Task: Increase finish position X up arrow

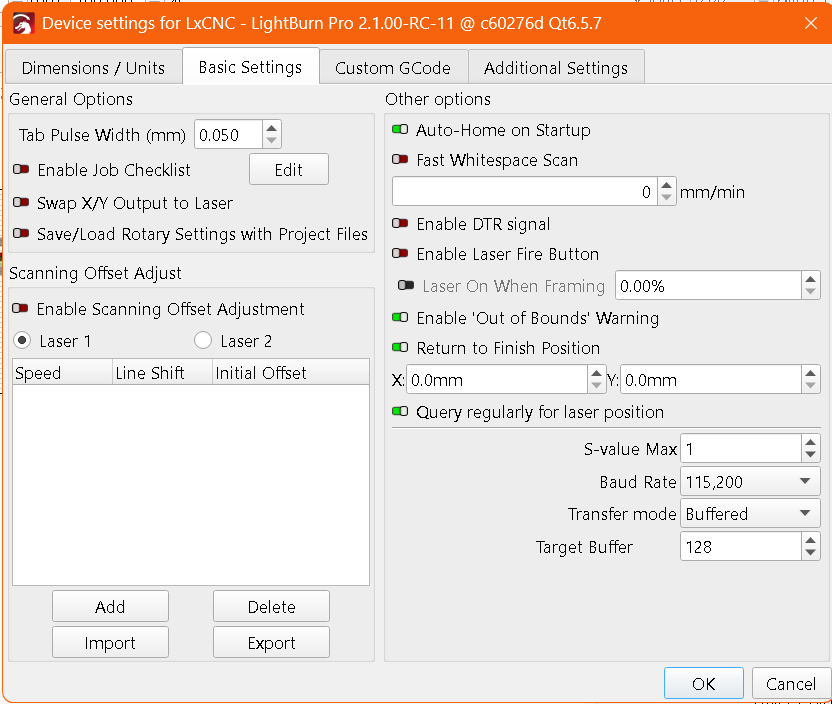Action: [596, 373]
